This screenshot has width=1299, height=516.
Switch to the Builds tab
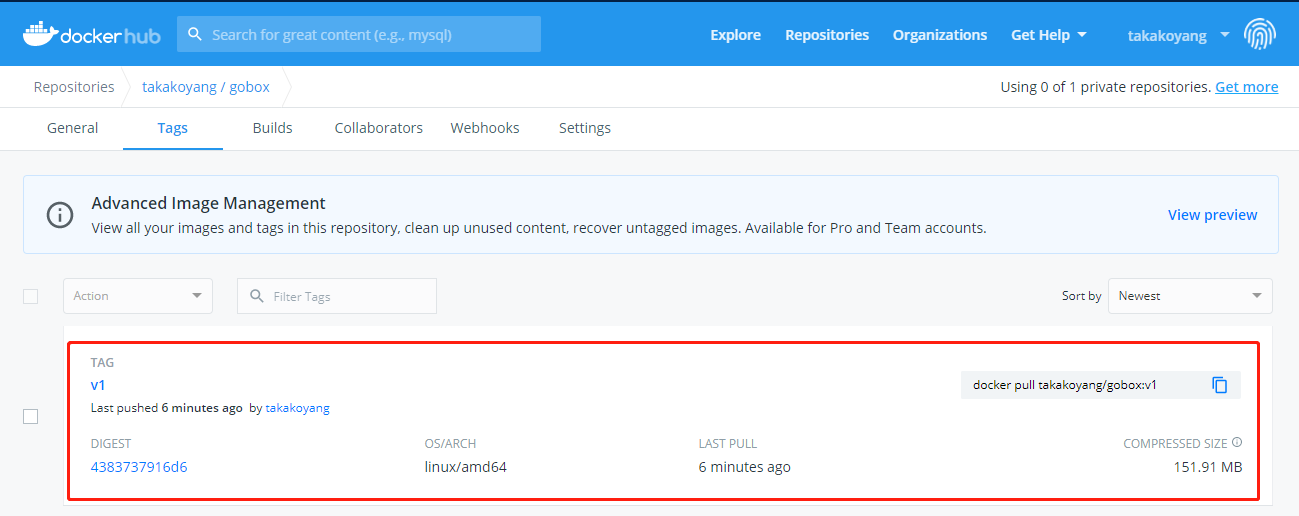[x=272, y=128]
